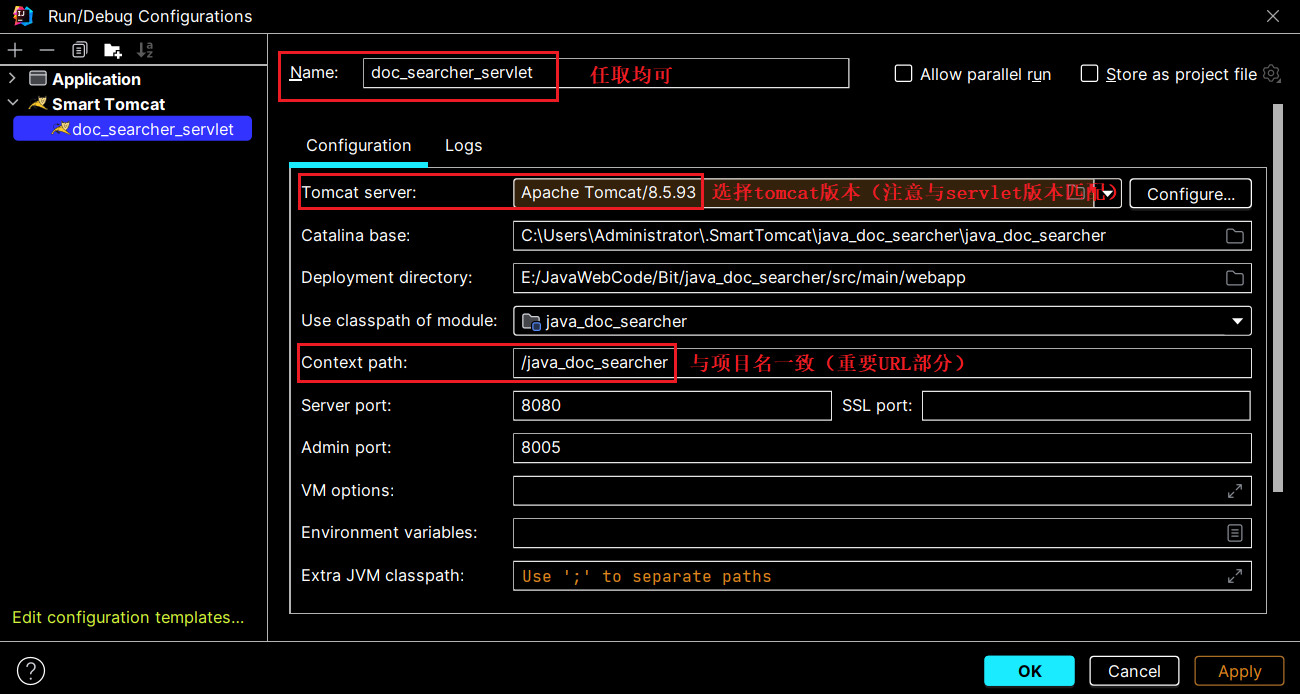Click the Application type icon
1300x694 pixels.
(38, 79)
